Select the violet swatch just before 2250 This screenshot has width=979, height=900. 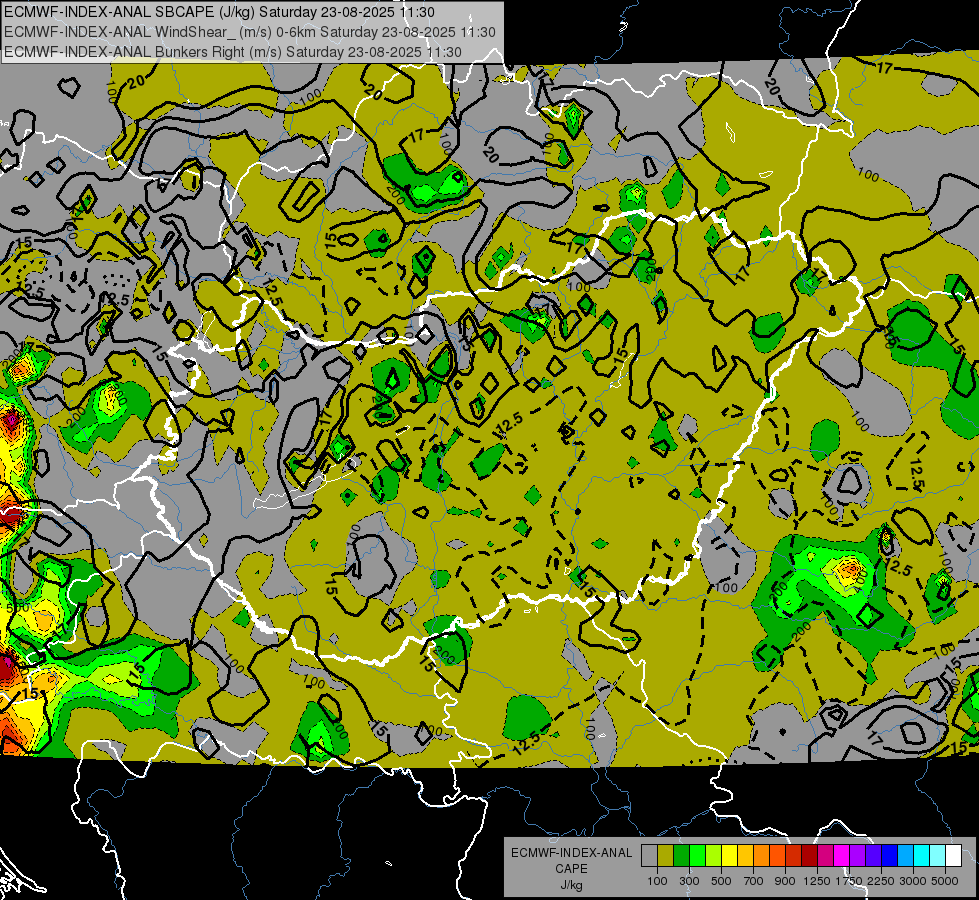click(x=873, y=856)
